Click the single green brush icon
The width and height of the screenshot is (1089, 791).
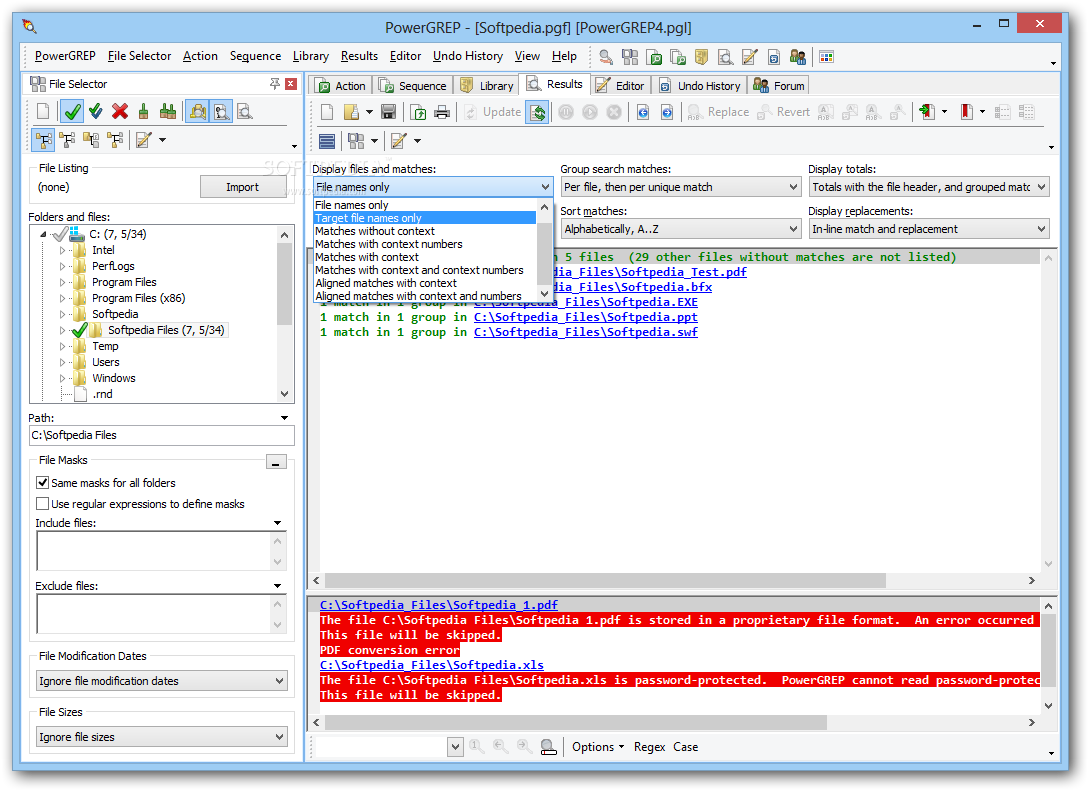click(x=143, y=111)
